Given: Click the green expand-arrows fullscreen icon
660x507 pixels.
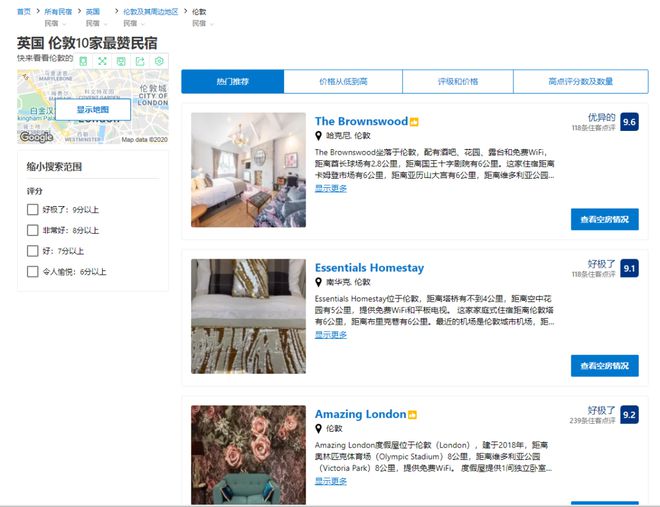Looking at the screenshot, I should tap(102, 61).
